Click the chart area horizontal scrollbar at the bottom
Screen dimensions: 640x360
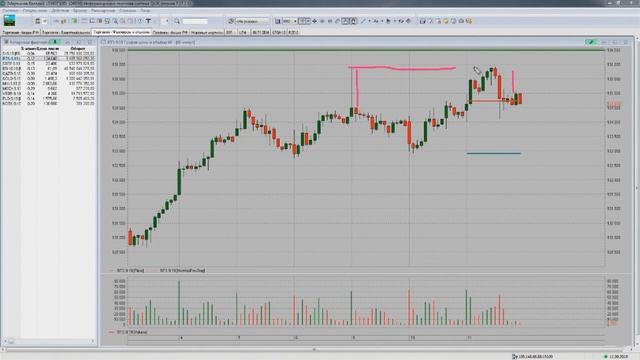coord(318,349)
